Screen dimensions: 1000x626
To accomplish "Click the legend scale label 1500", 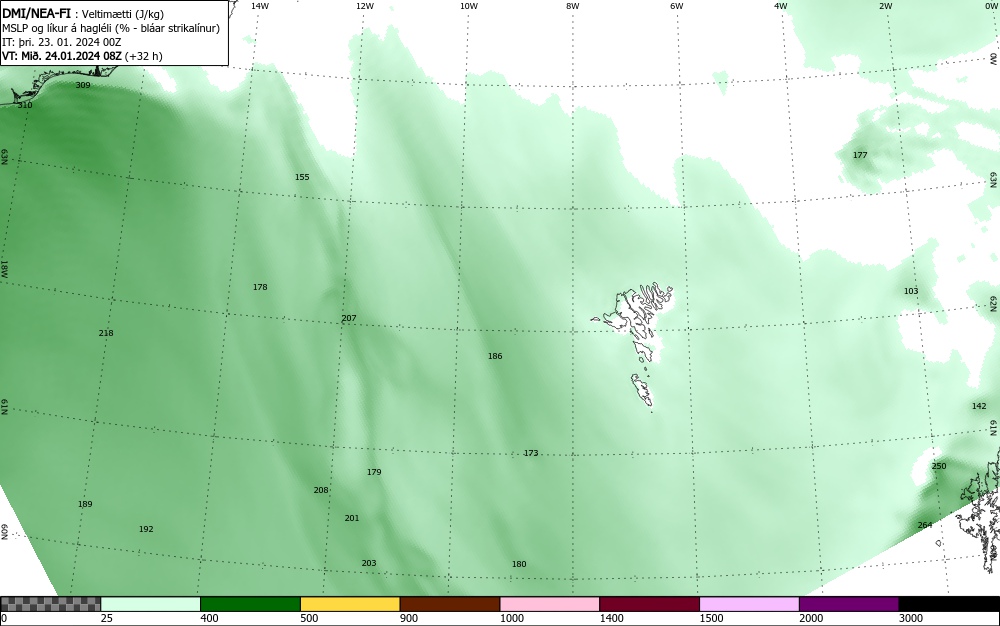I will click(x=712, y=618).
